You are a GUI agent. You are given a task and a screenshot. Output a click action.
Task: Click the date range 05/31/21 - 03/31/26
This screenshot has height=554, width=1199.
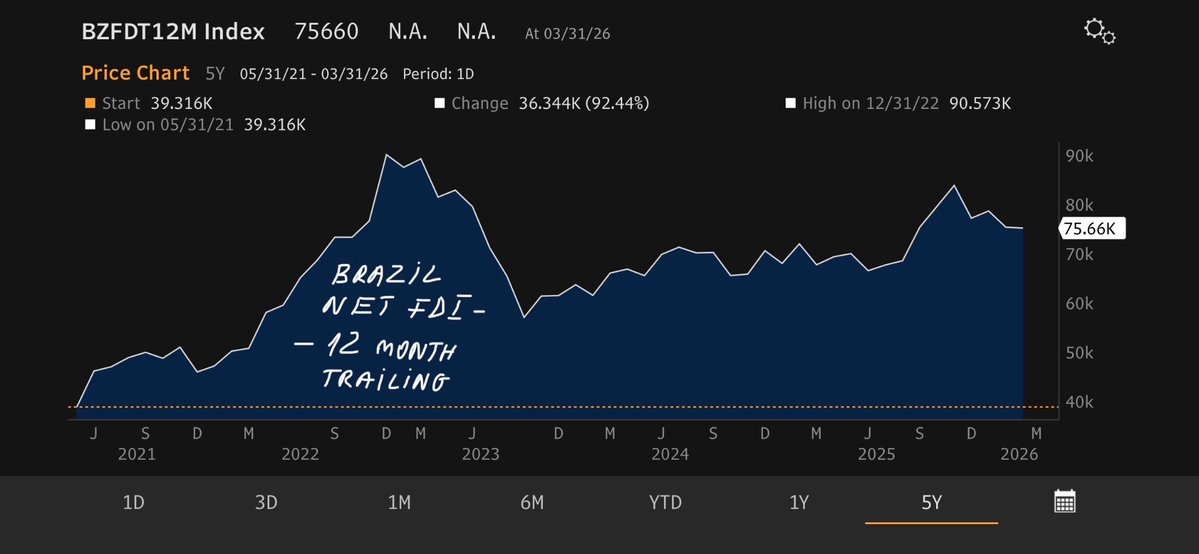[314, 74]
